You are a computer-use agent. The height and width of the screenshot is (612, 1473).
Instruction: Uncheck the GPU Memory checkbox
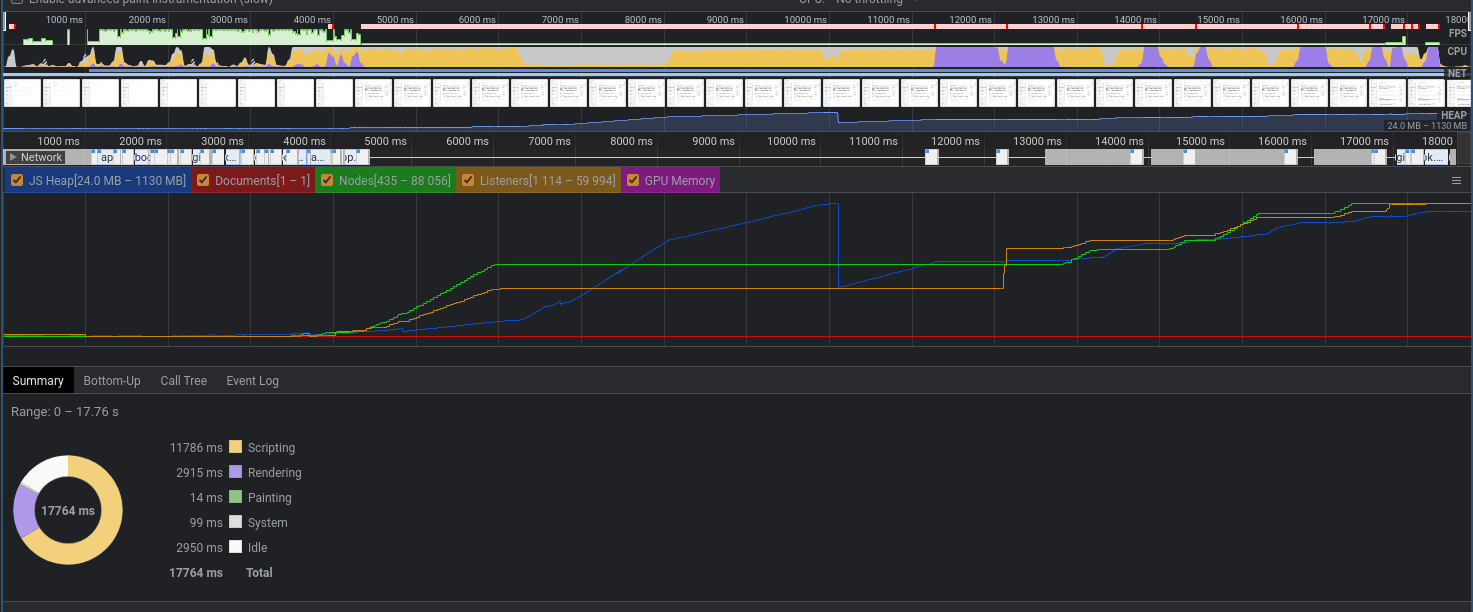[x=633, y=181]
